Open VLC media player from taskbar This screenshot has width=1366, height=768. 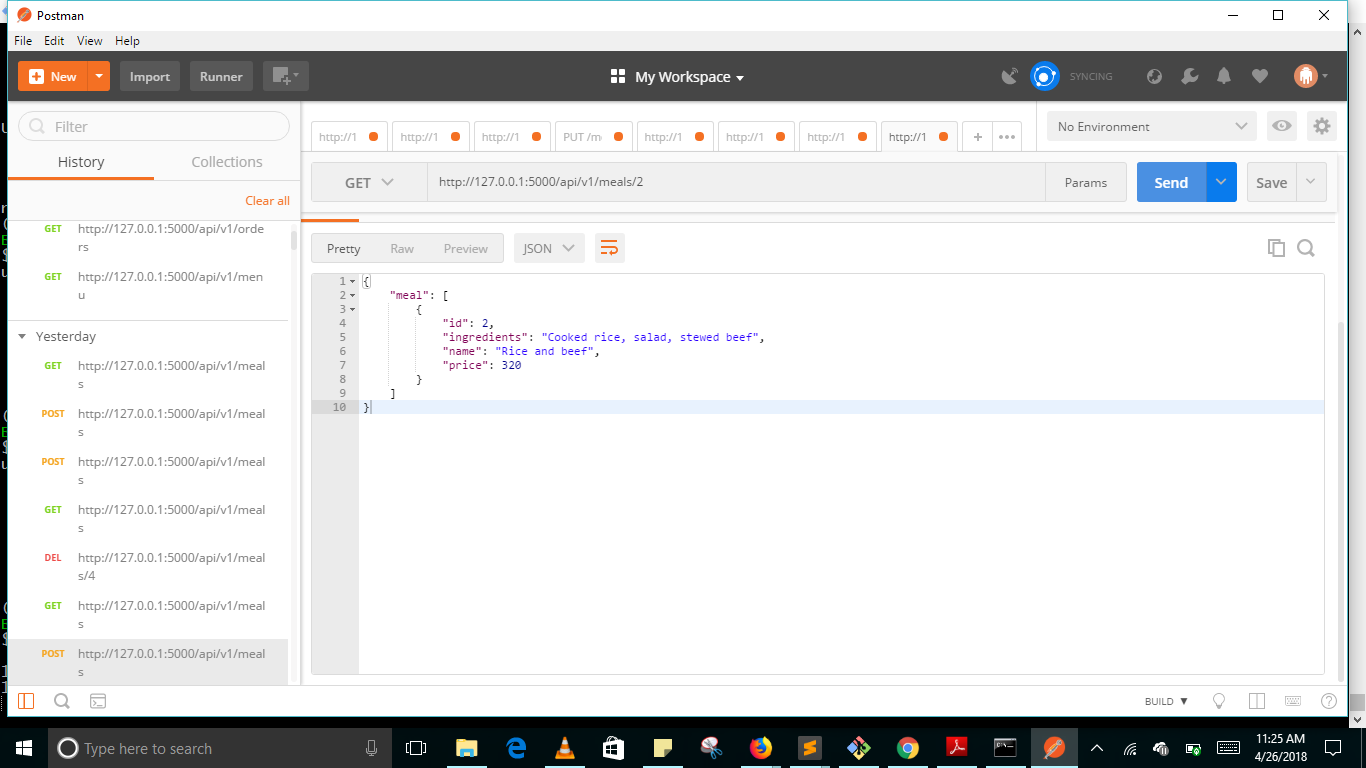coord(565,747)
